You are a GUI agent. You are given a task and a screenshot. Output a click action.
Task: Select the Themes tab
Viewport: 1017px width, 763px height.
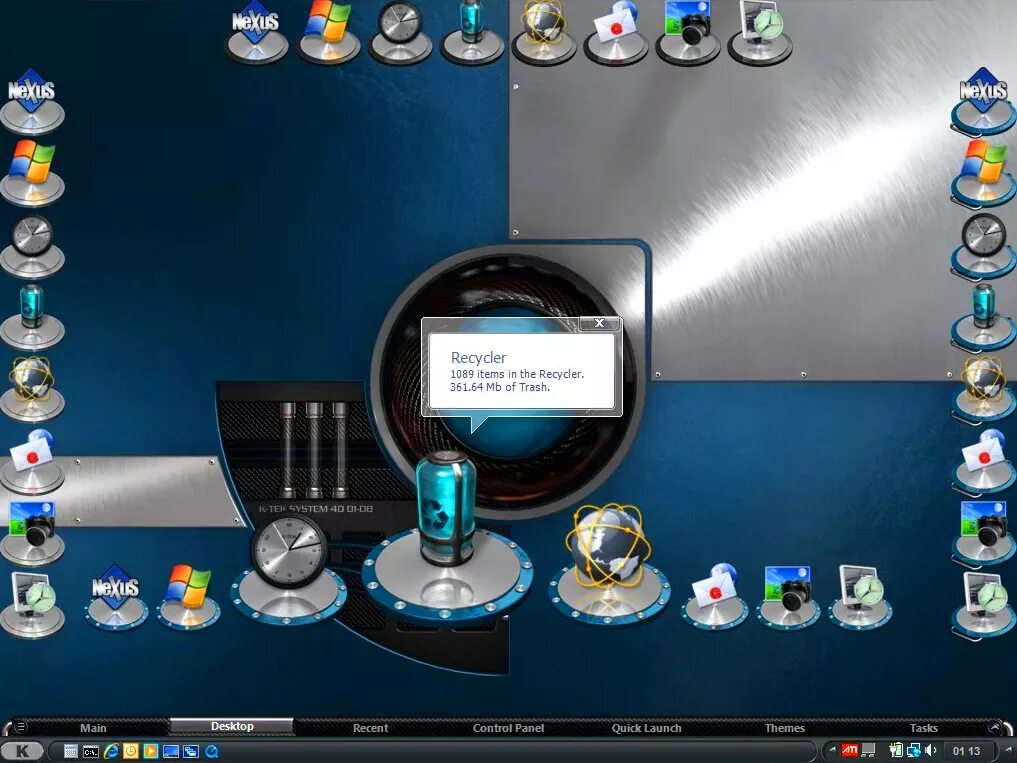[x=785, y=728]
